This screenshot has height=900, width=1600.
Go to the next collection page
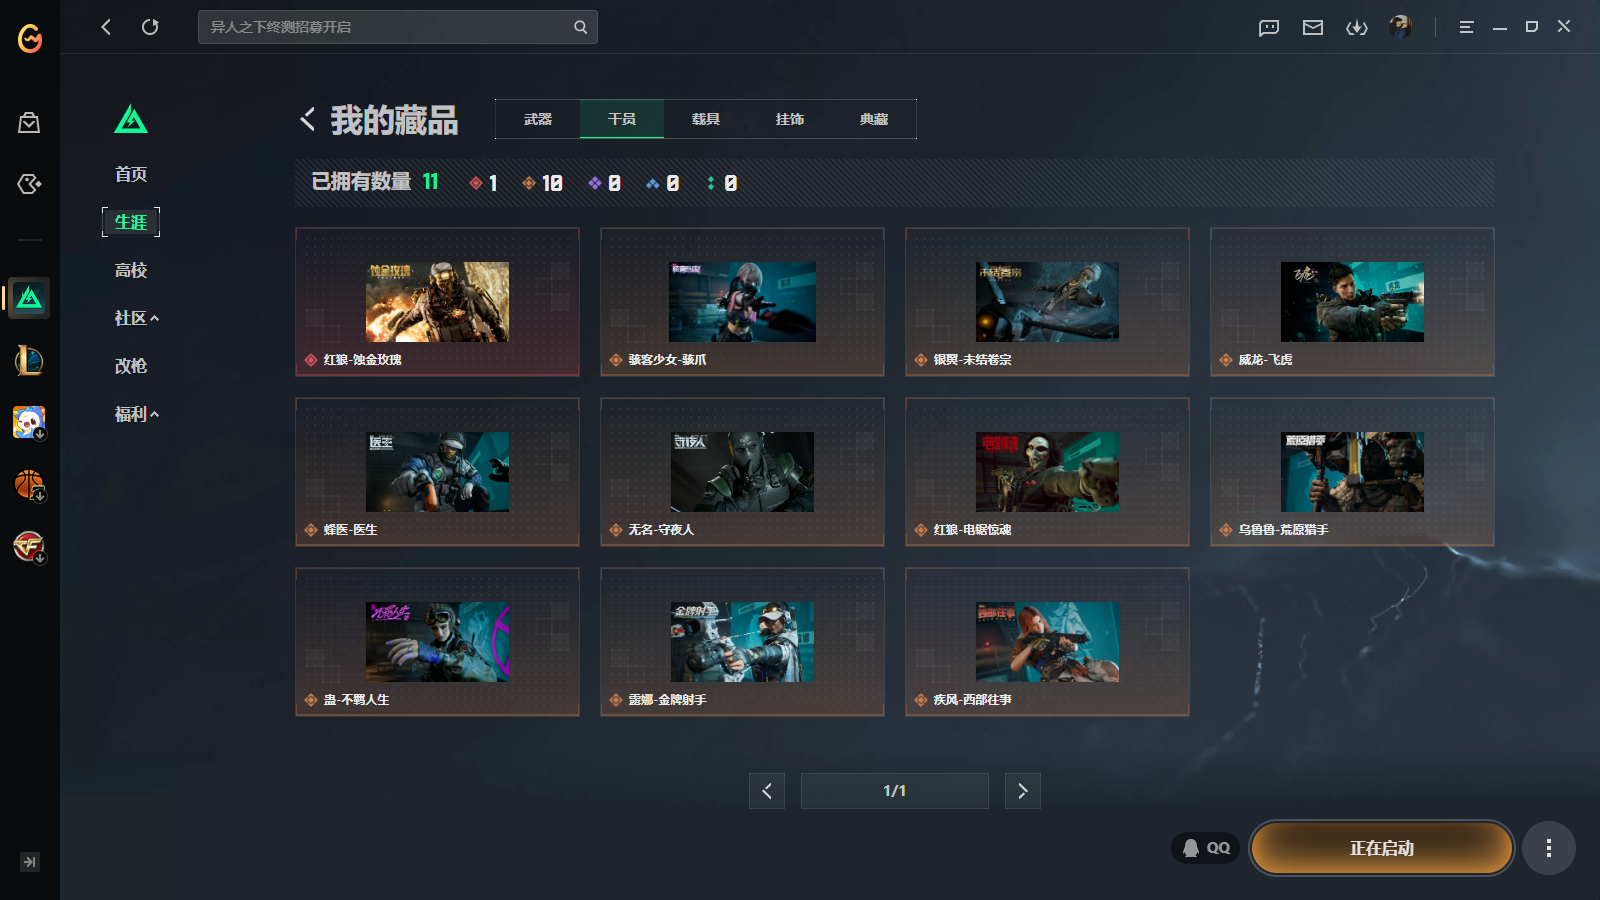pos(1022,791)
